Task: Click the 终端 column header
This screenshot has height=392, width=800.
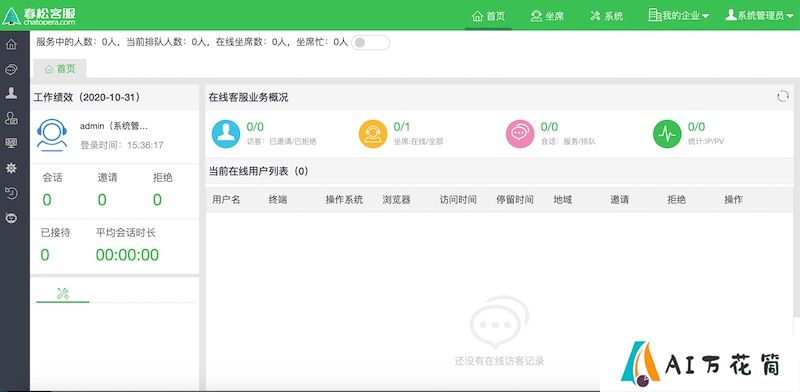Action: point(278,200)
